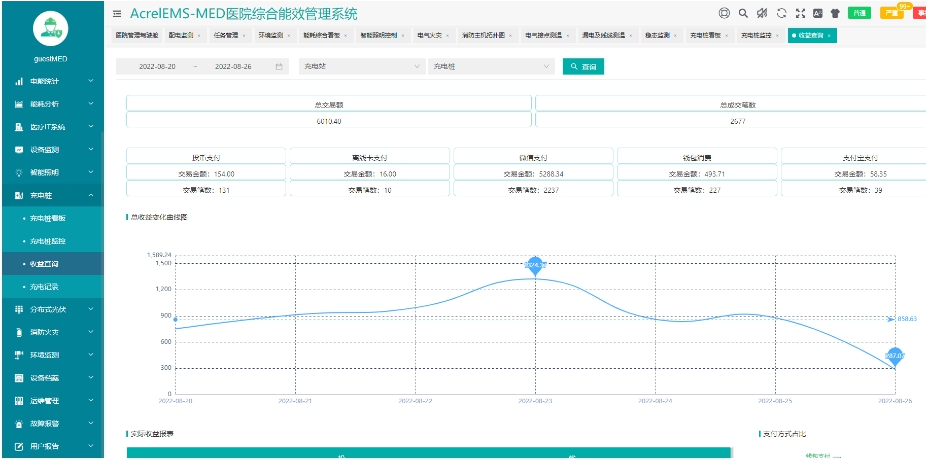Click the alarm siren icon for 故障报警
Viewport: 926px width, 465px height.
point(19,424)
